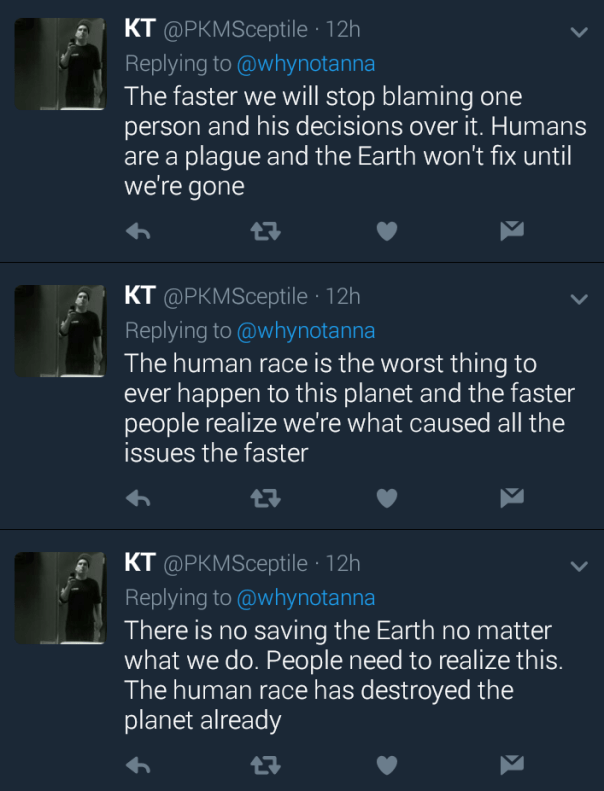Open the third tweet's dropdown chevron
604x791 pixels.
pyautogui.click(x=578, y=566)
